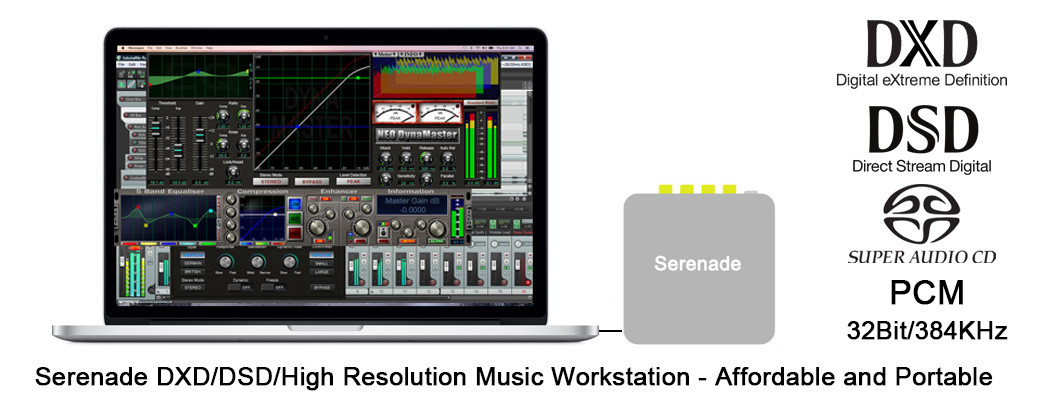The width and height of the screenshot is (1050, 400).
Task: Select the SMALL lookahead button
Action: (321, 263)
